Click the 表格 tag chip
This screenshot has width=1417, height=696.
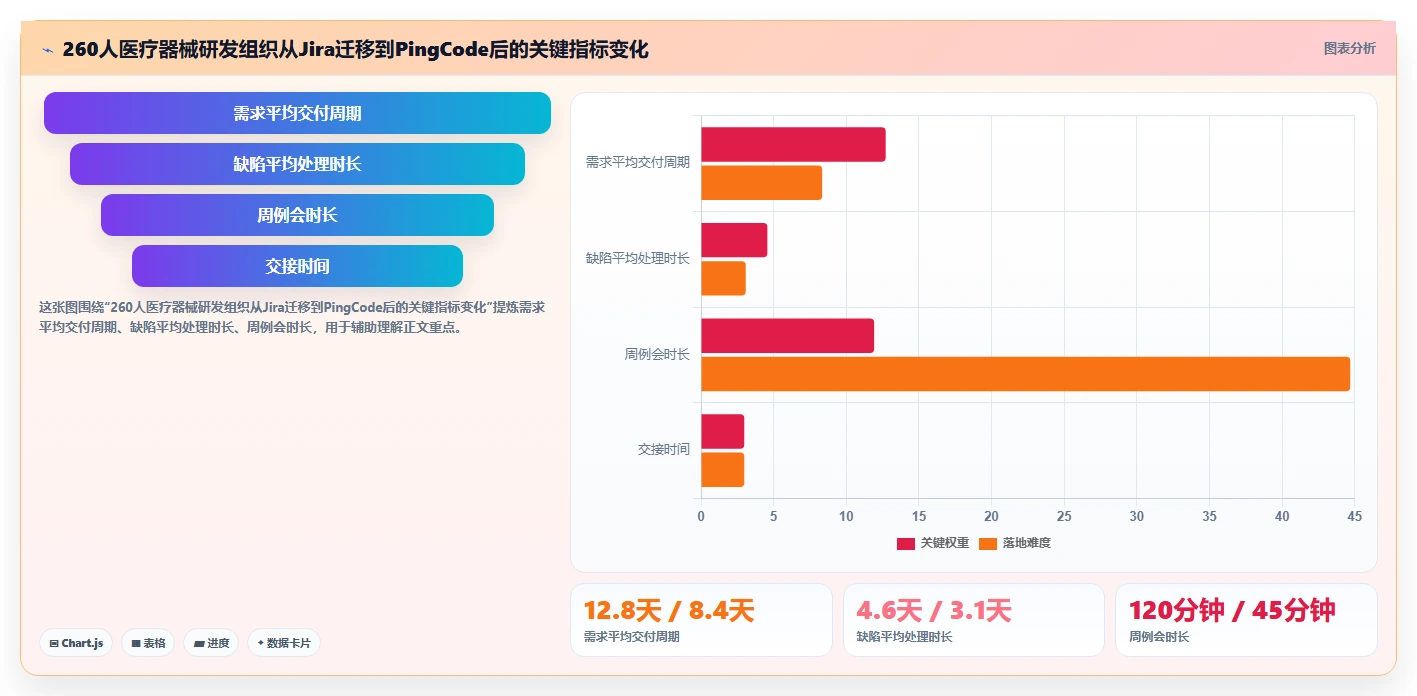[148, 643]
